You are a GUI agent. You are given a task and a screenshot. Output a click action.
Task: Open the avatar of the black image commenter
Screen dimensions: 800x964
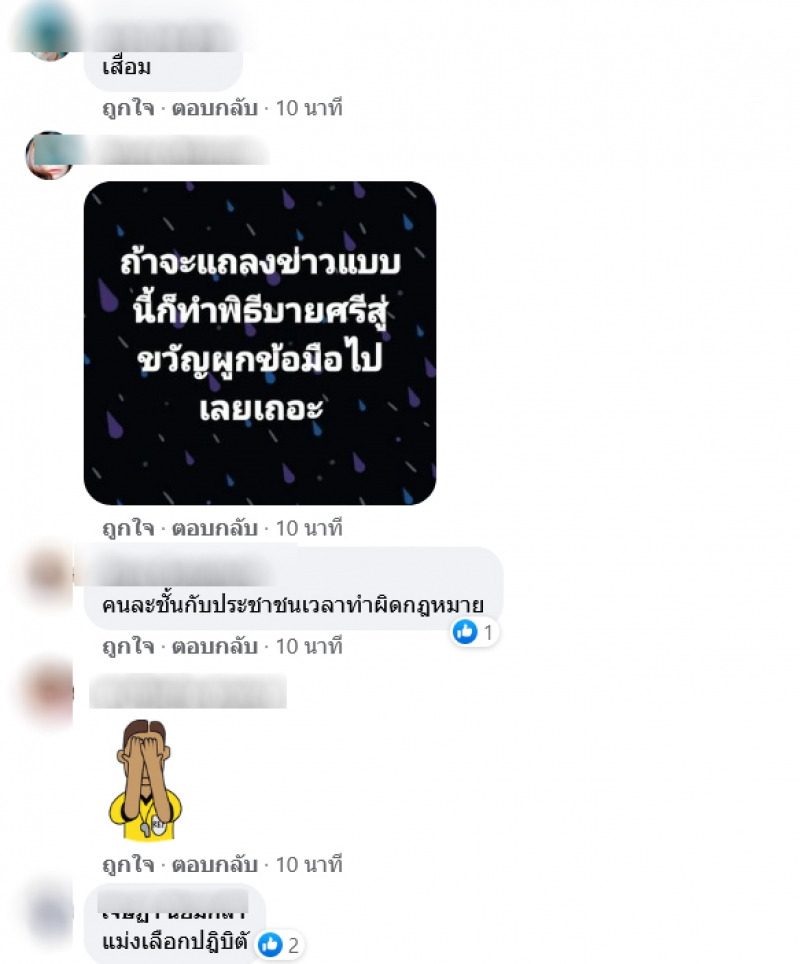coord(50,156)
